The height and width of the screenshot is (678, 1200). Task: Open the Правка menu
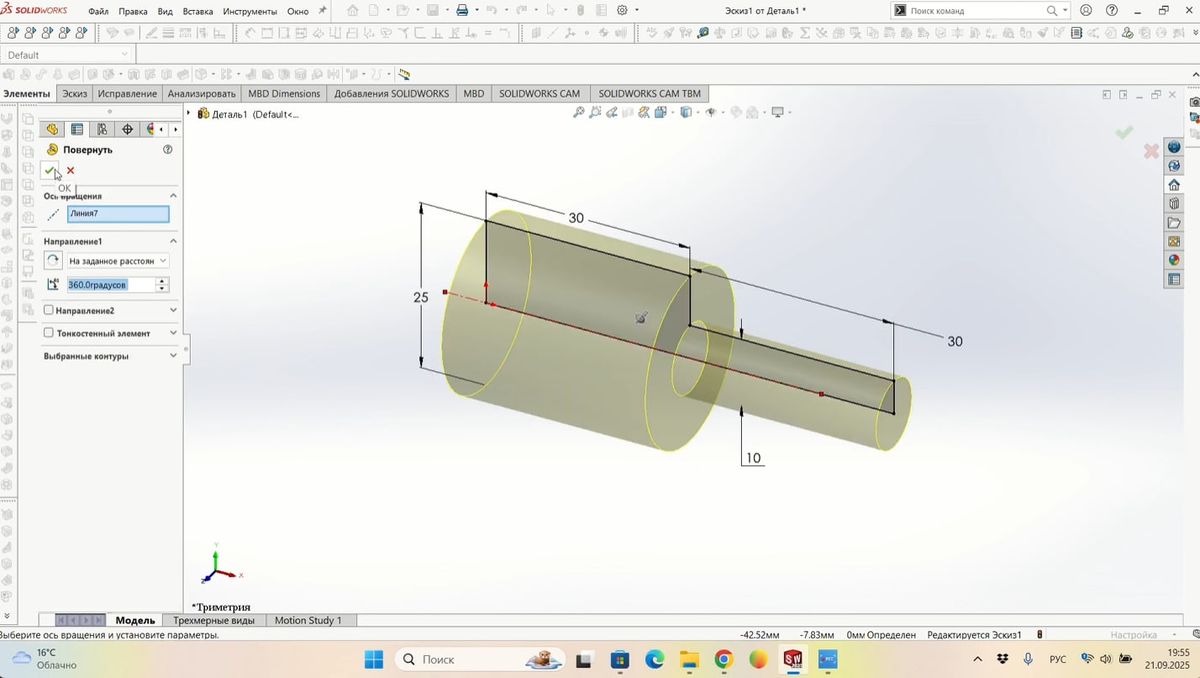pos(133,11)
